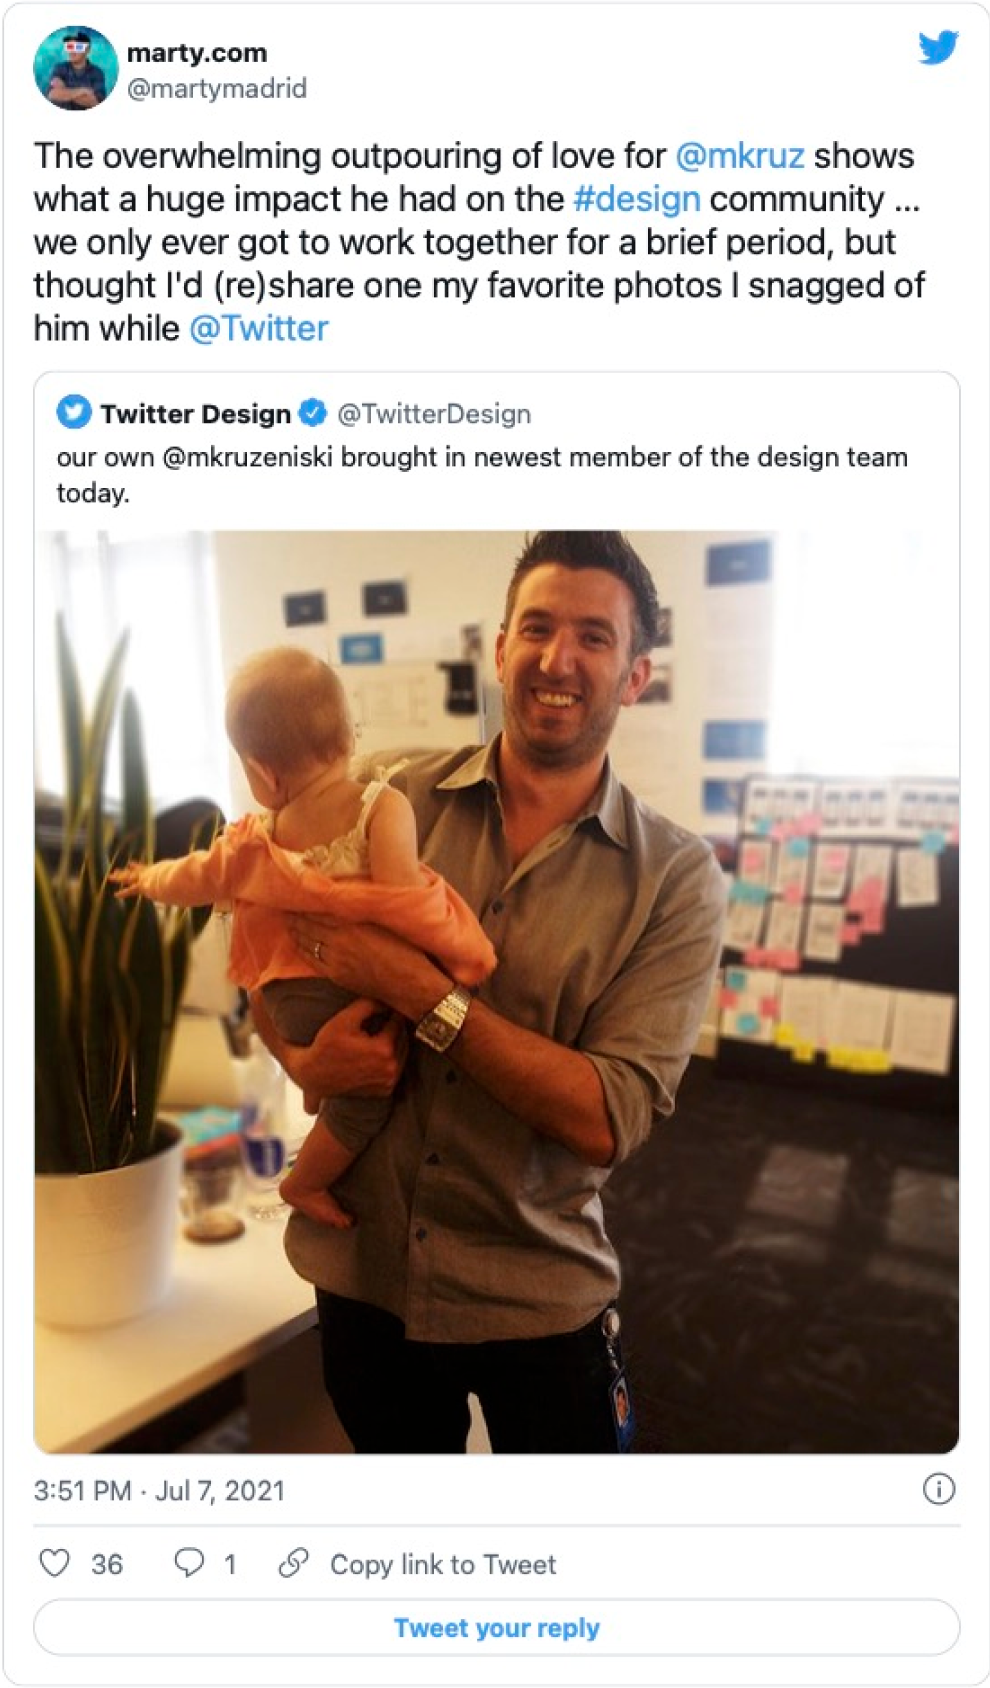This screenshot has width=990, height=1688.
Task: Open the photo of man holding baby
Action: [x=497, y=990]
